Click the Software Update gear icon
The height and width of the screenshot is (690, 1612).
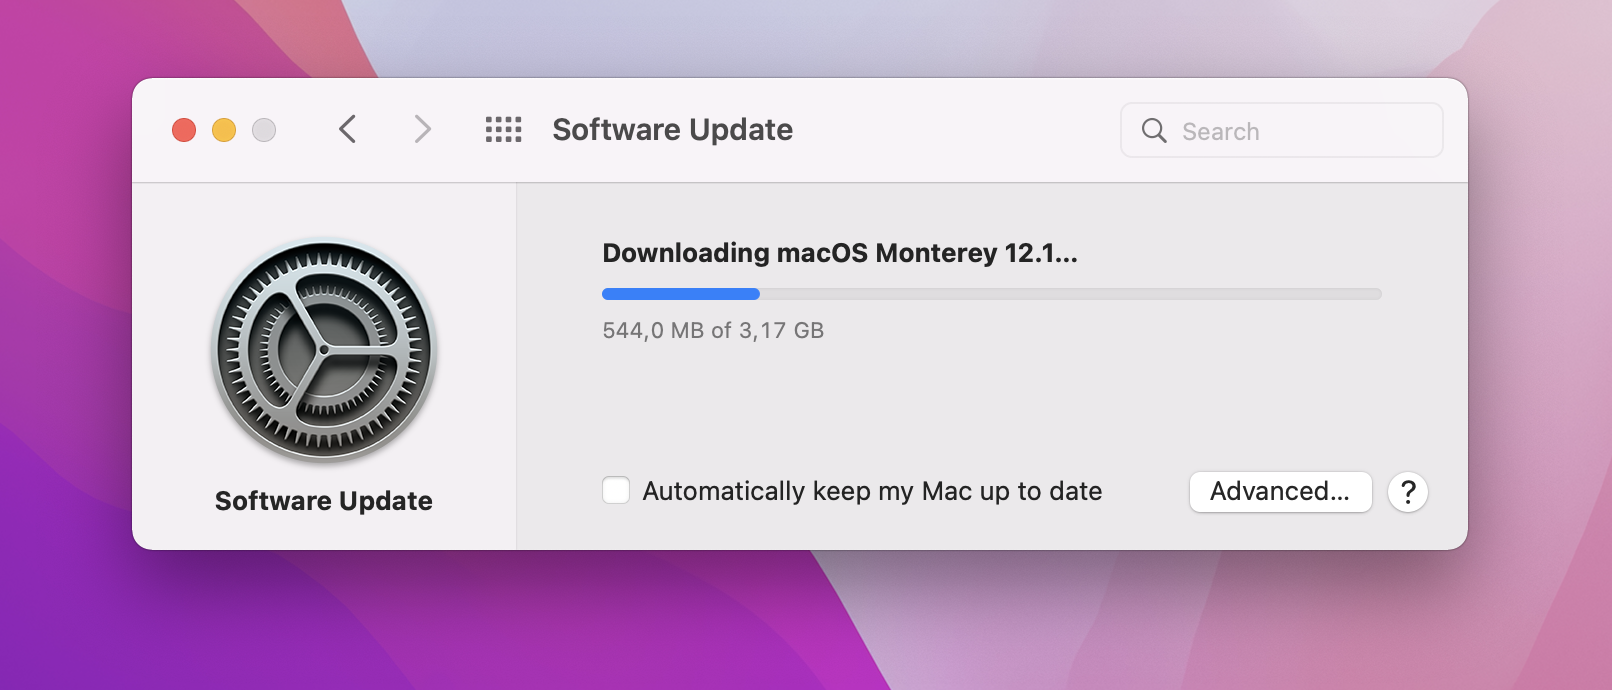[x=324, y=350]
